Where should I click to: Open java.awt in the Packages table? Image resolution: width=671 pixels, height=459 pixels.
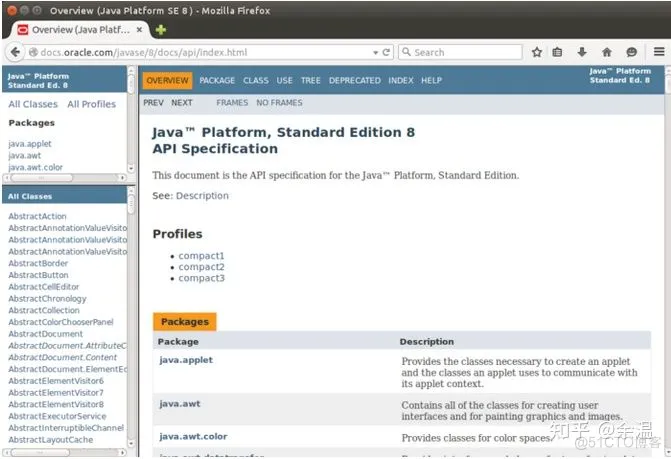(x=179, y=403)
